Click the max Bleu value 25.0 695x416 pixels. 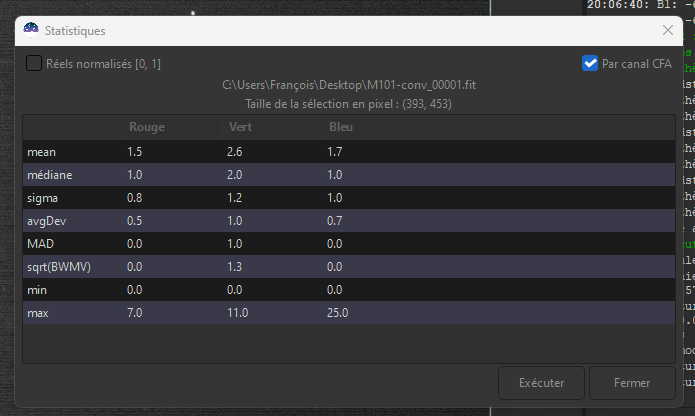[x=338, y=313]
